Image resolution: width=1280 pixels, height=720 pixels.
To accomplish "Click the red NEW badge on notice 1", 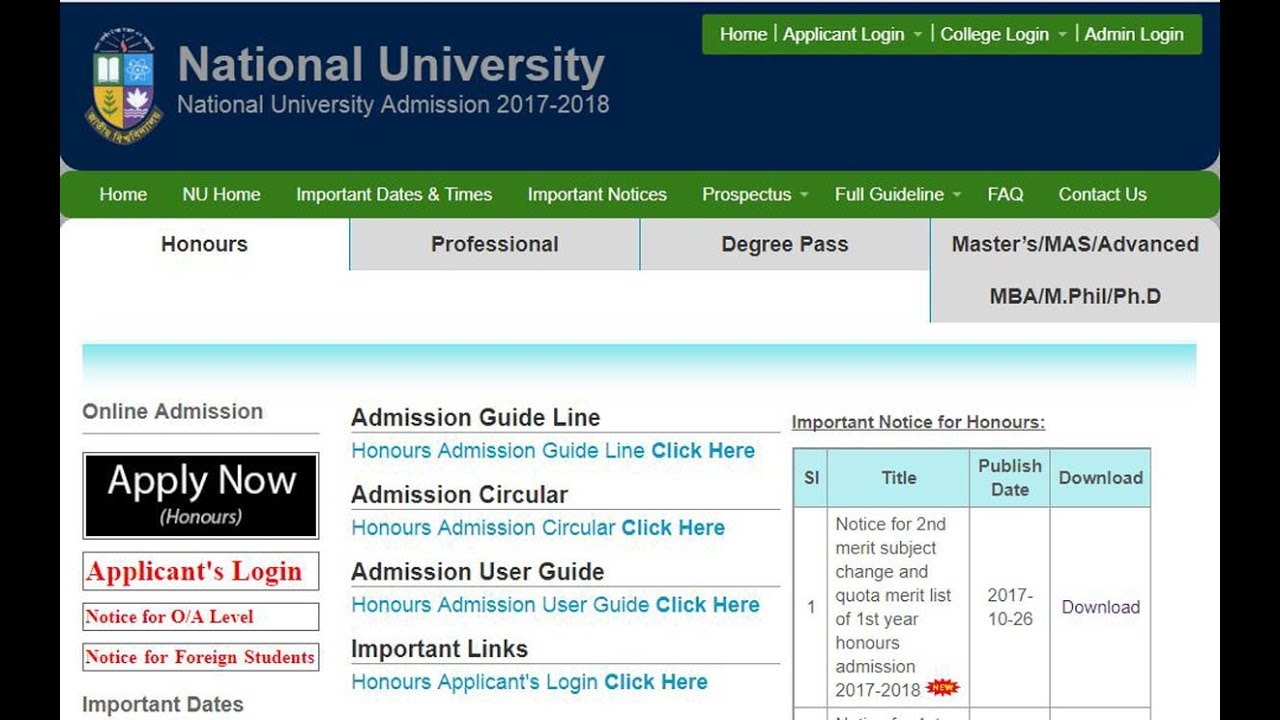I will coord(942,688).
